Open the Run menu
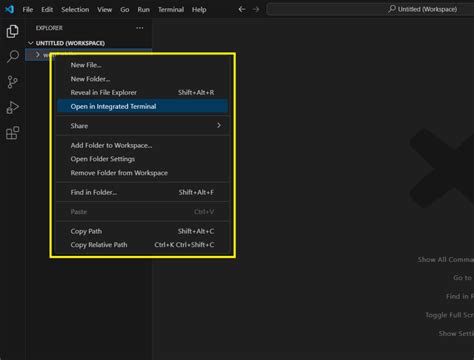This screenshot has height=360, width=474. click(143, 10)
